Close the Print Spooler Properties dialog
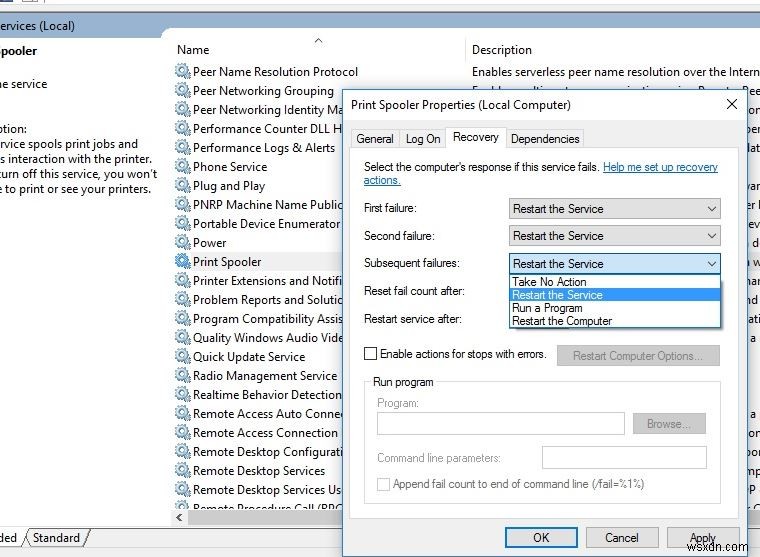The height and width of the screenshot is (557, 760). pyautogui.click(x=732, y=104)
